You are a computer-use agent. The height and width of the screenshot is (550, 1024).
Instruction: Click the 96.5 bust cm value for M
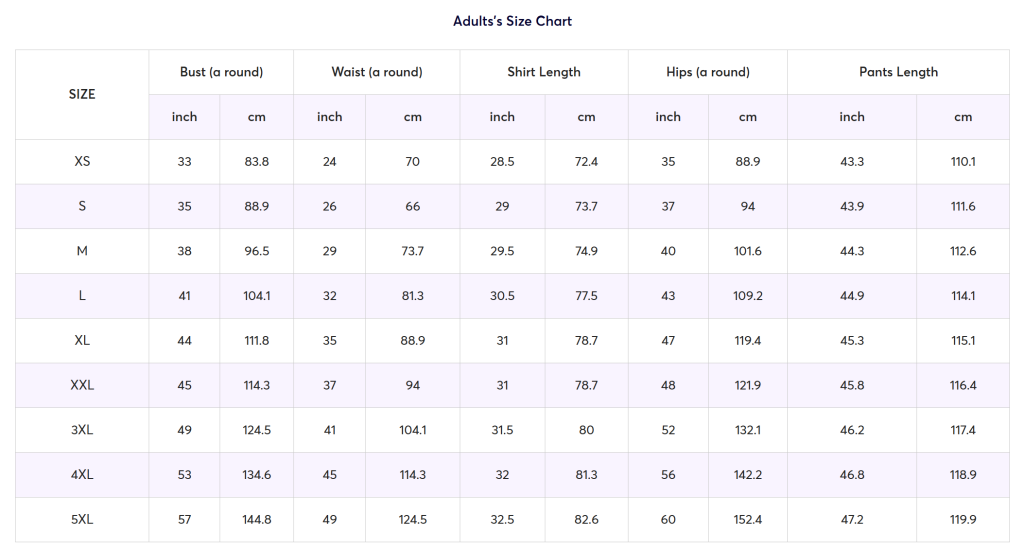(257, 251)
